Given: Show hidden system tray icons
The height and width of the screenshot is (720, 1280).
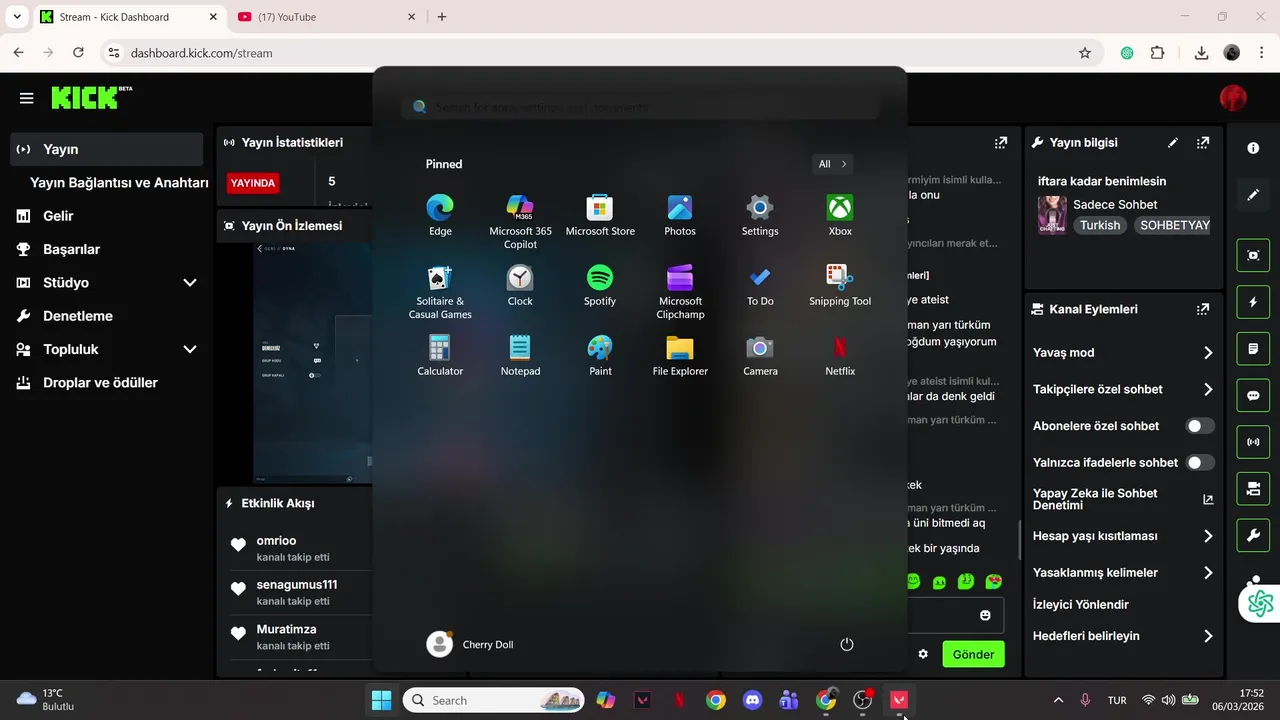Looking at the screenshot, I should (x=1058, y=700).
